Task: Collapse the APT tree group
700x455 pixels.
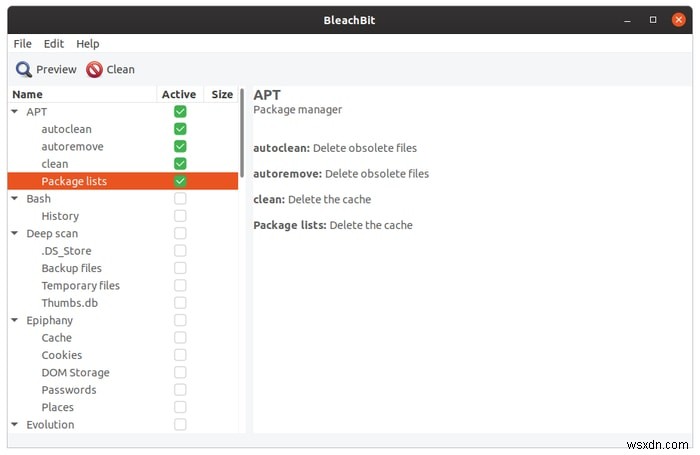Action: (x=14, y=112)
